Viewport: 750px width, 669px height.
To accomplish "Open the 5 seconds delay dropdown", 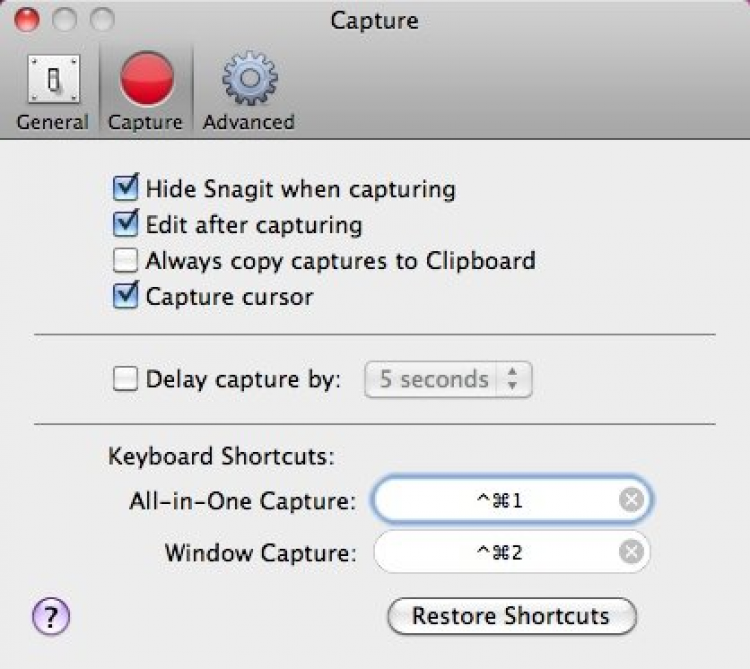I will click(x=448, y=380).
